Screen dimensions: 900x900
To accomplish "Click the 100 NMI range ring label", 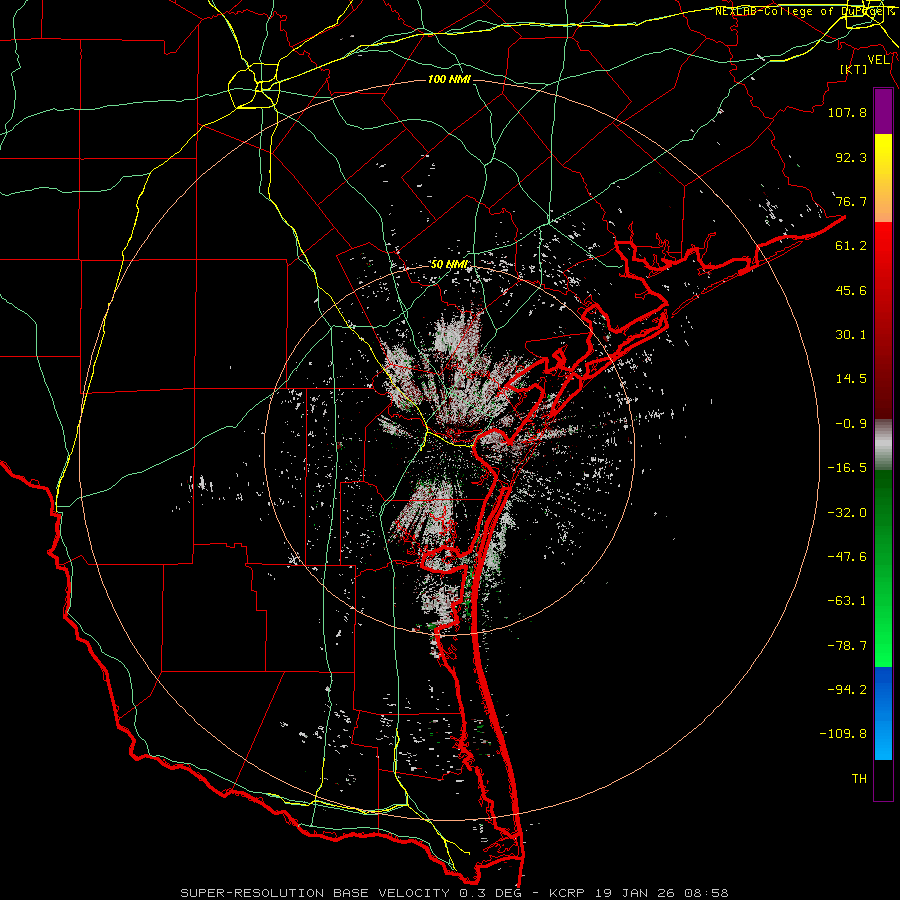I will (449, 79).
